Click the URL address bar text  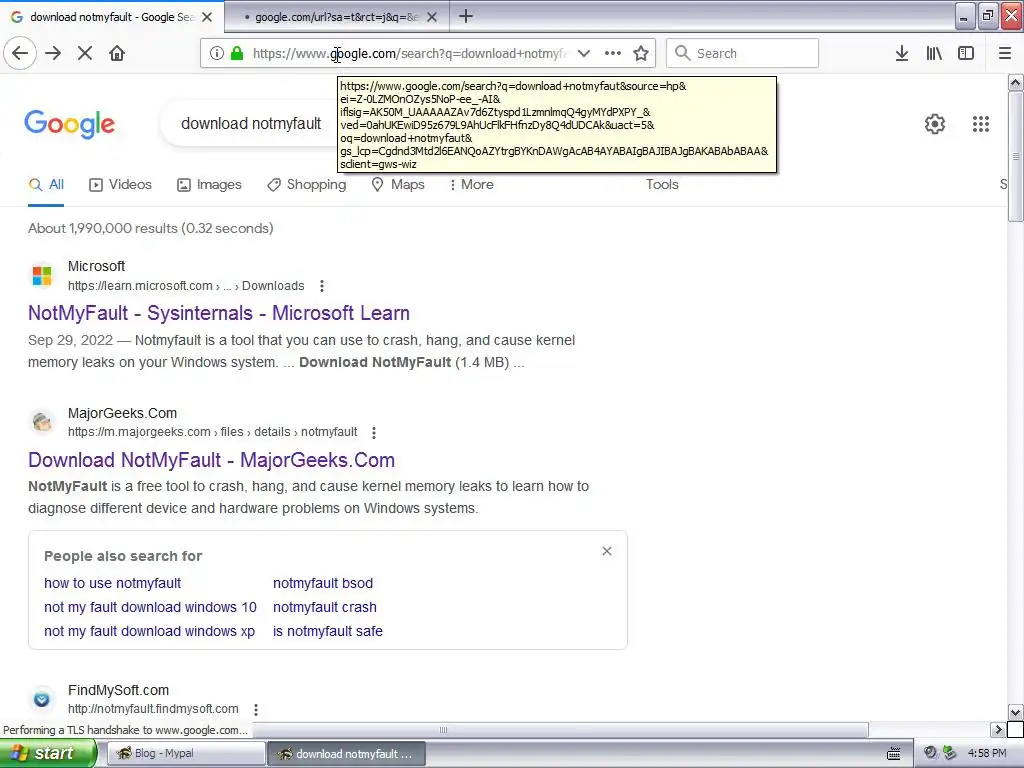point(410,53)
